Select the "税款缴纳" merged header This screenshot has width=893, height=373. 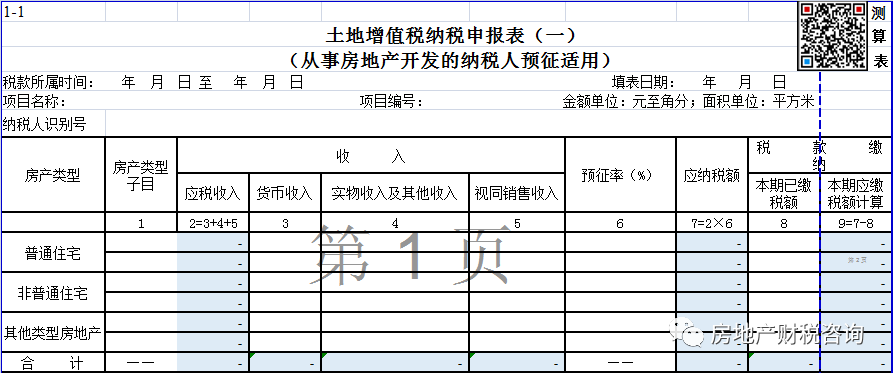click(x=820, y=155)
